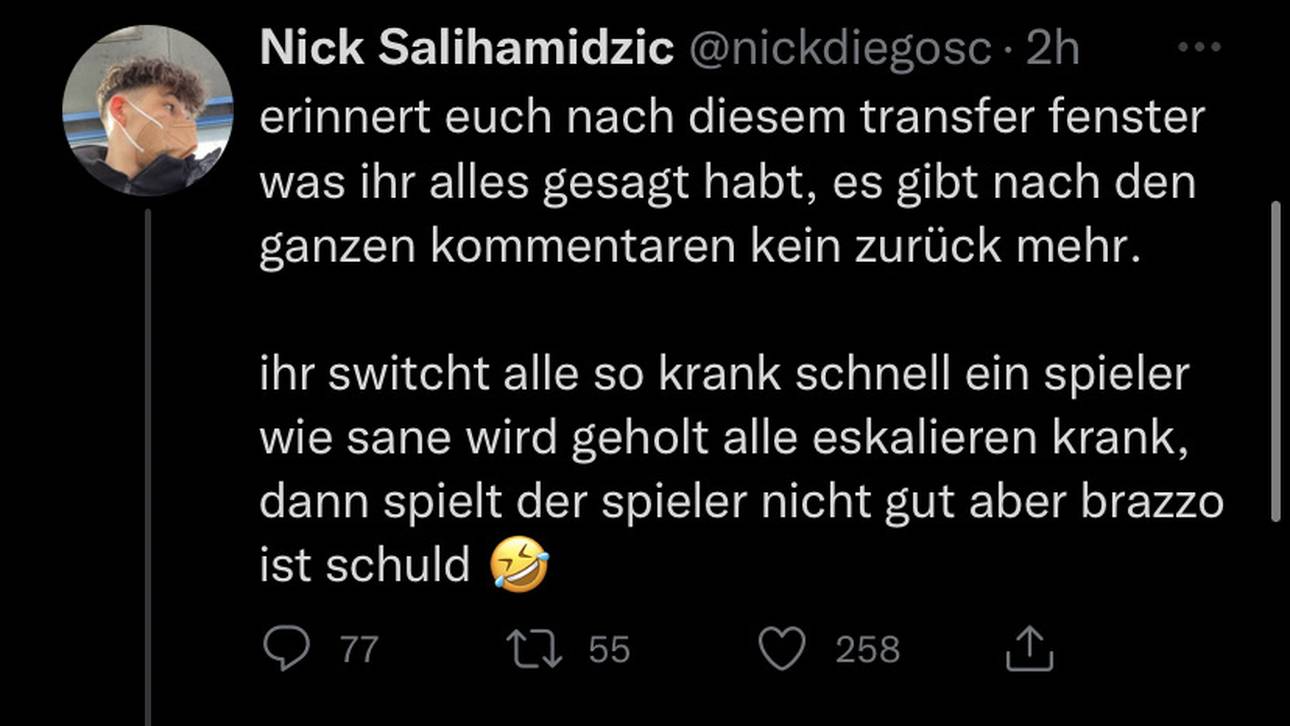Open Nick Salihamidzic's profile via display name
Image resolution: width=1290 pixels, height=726 pixels.
(466, 50)
